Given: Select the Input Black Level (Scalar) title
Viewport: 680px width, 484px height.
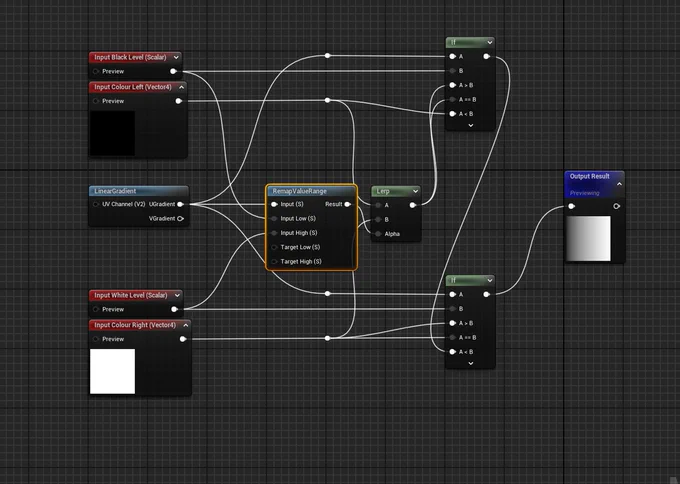Looking at the screenshot, I should point(131,57).
